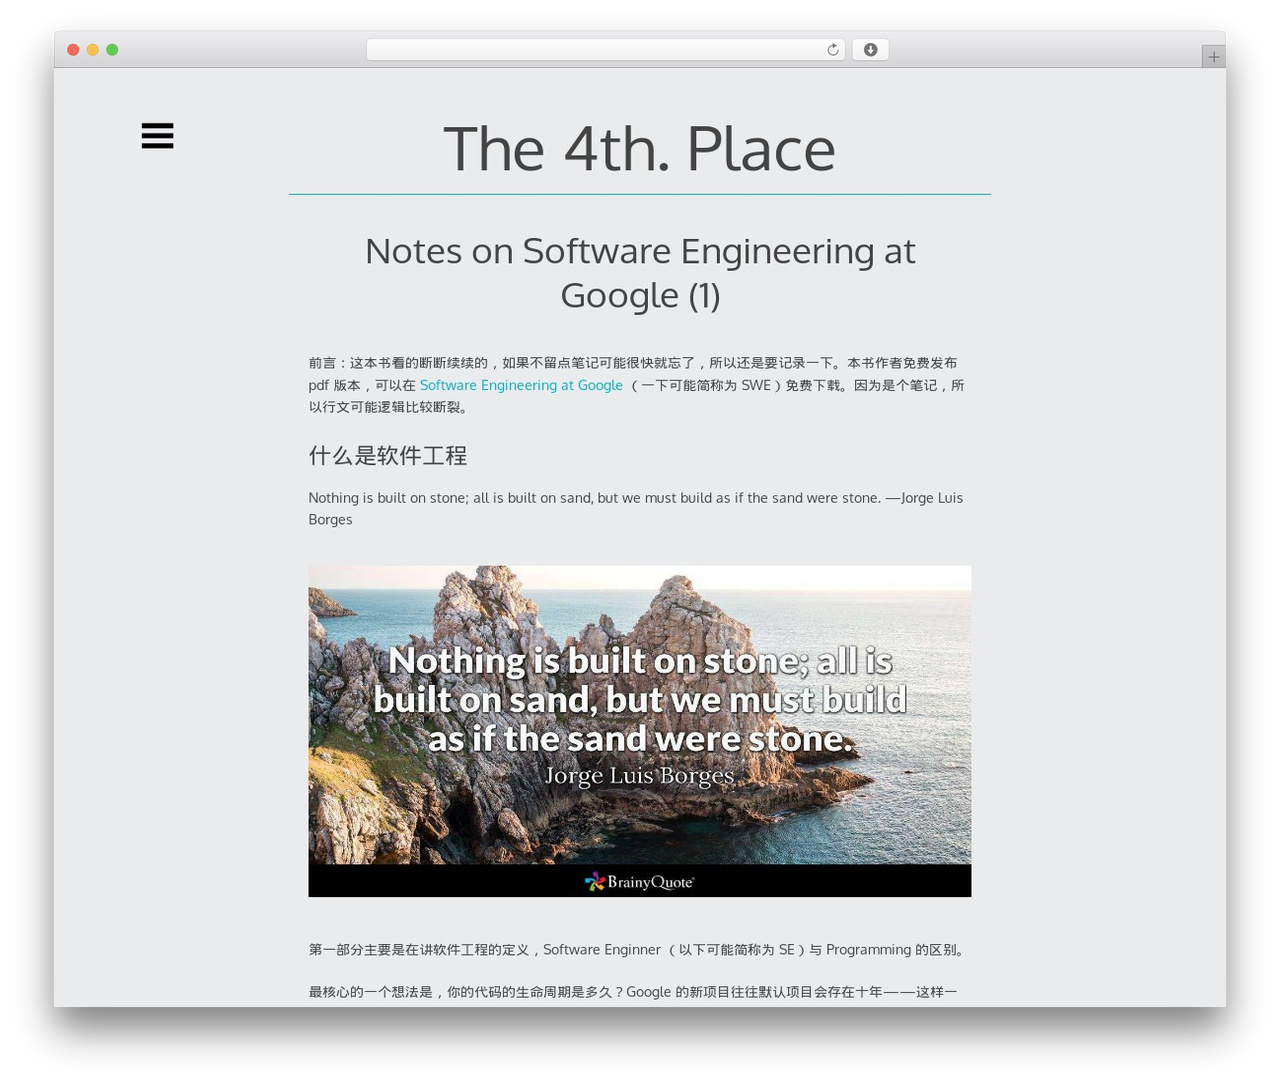
Task: Click the BrainyQuote logo in the image
Action: point(639,881)
